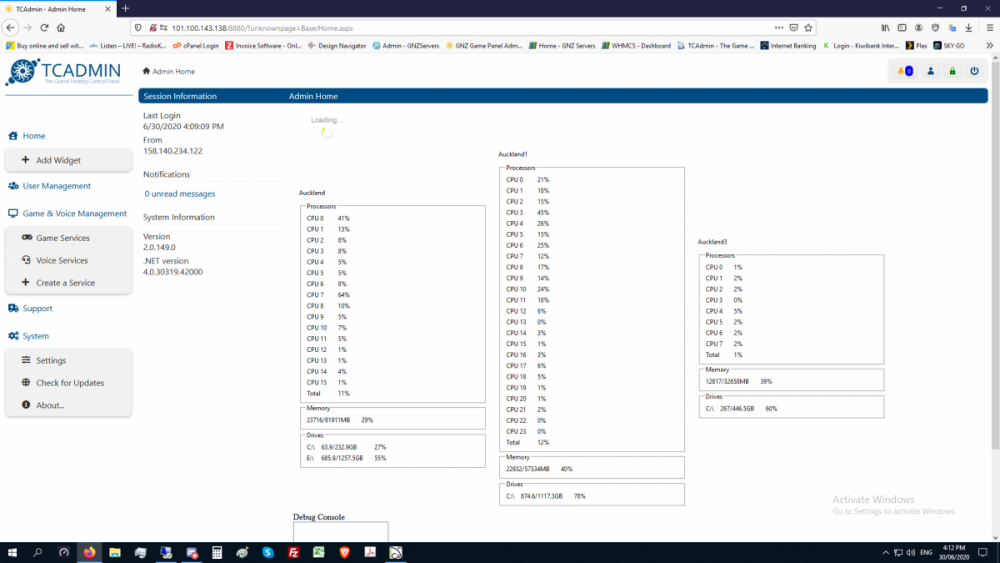This screenshot has width=1000, height=563.
Task: Click the TCAdmin logo
Action: pyautogui.click(x=63, y=73)
